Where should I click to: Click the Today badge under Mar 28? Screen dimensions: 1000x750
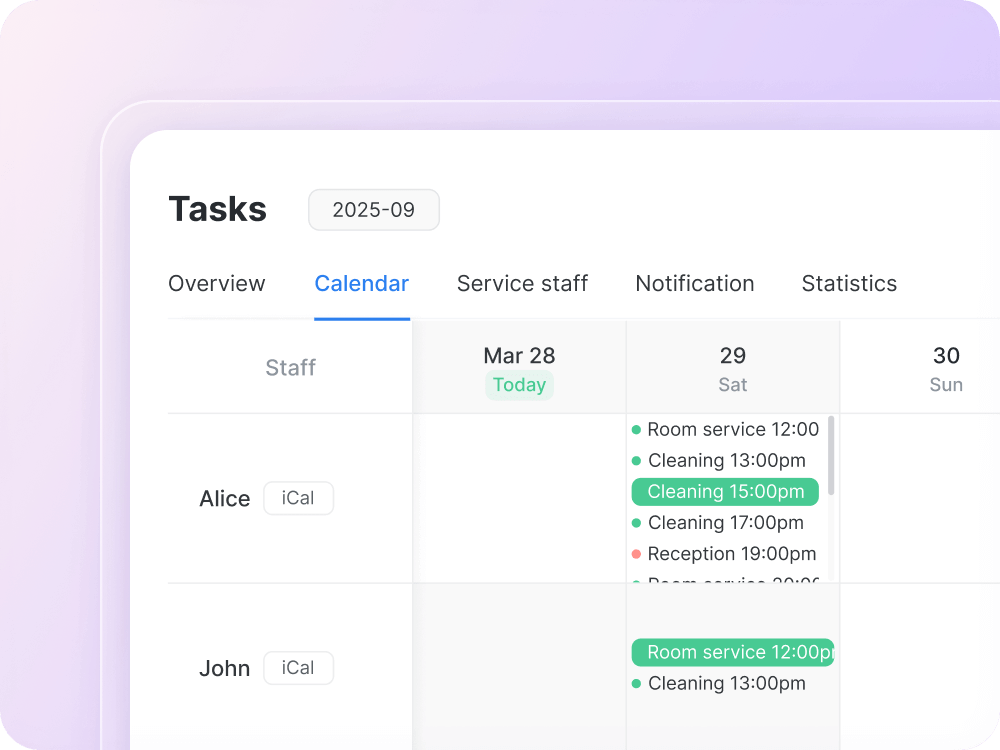(519, 384)
